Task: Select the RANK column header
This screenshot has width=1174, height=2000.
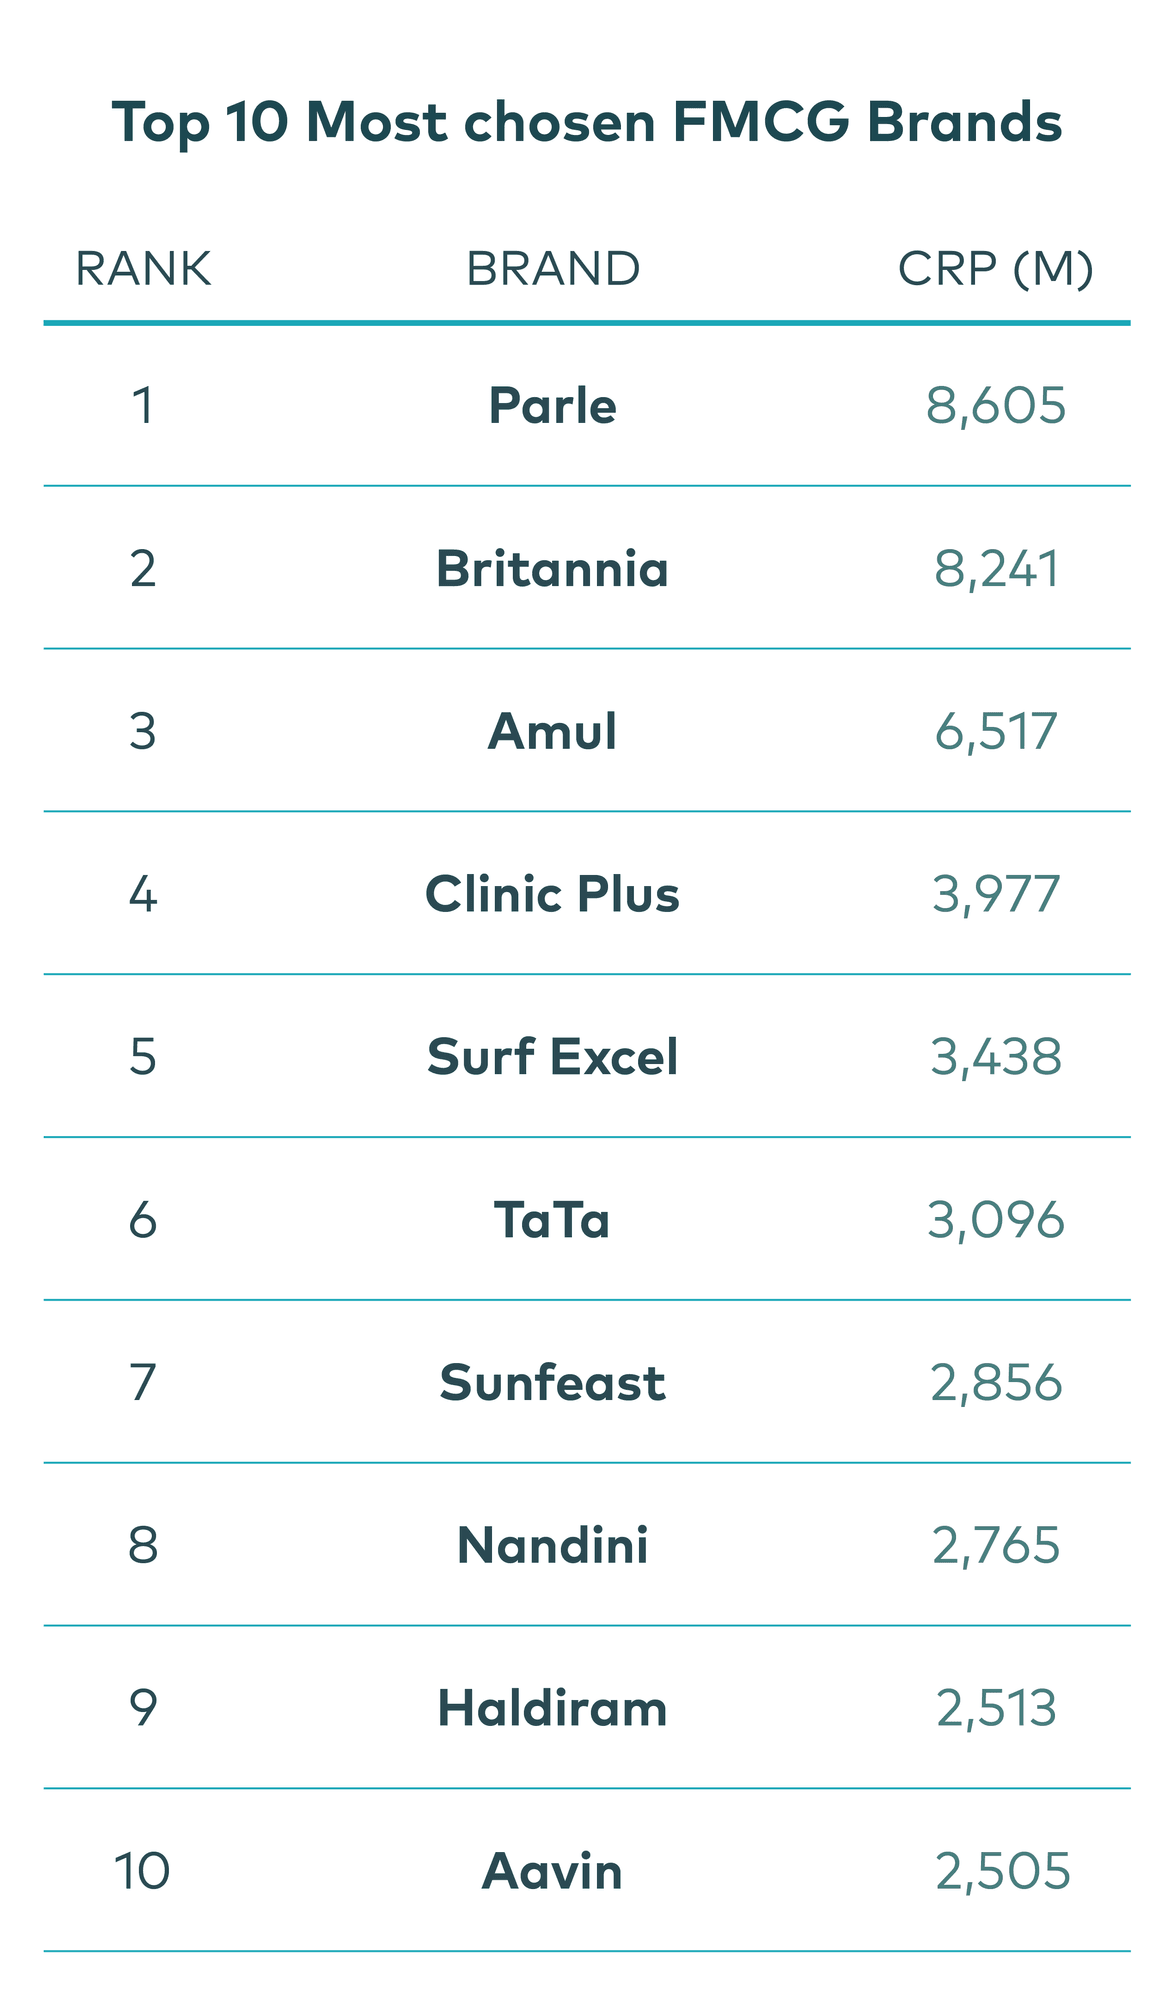Action: pos(143,269)
